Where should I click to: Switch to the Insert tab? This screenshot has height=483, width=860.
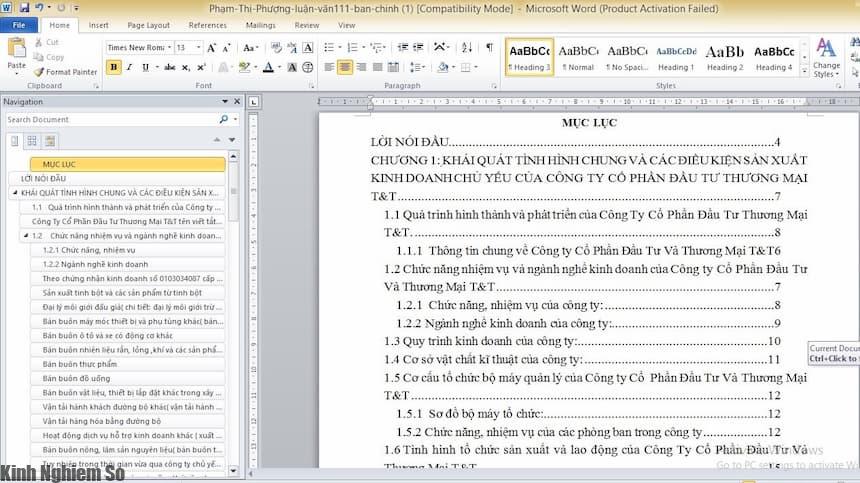[x=99, y=25]
